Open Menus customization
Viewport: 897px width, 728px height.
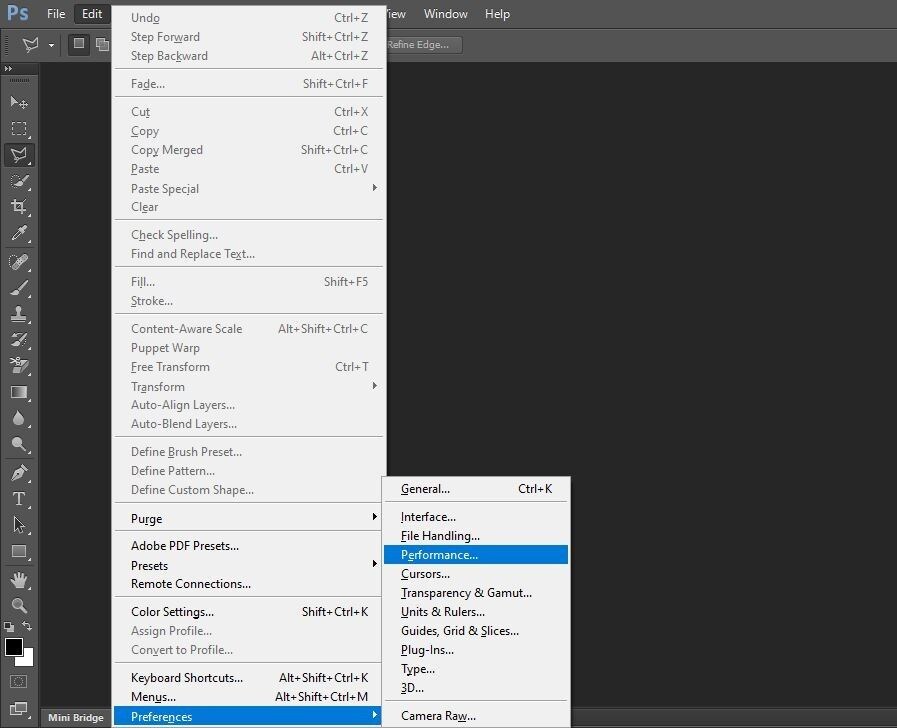(x=248, y=696)
